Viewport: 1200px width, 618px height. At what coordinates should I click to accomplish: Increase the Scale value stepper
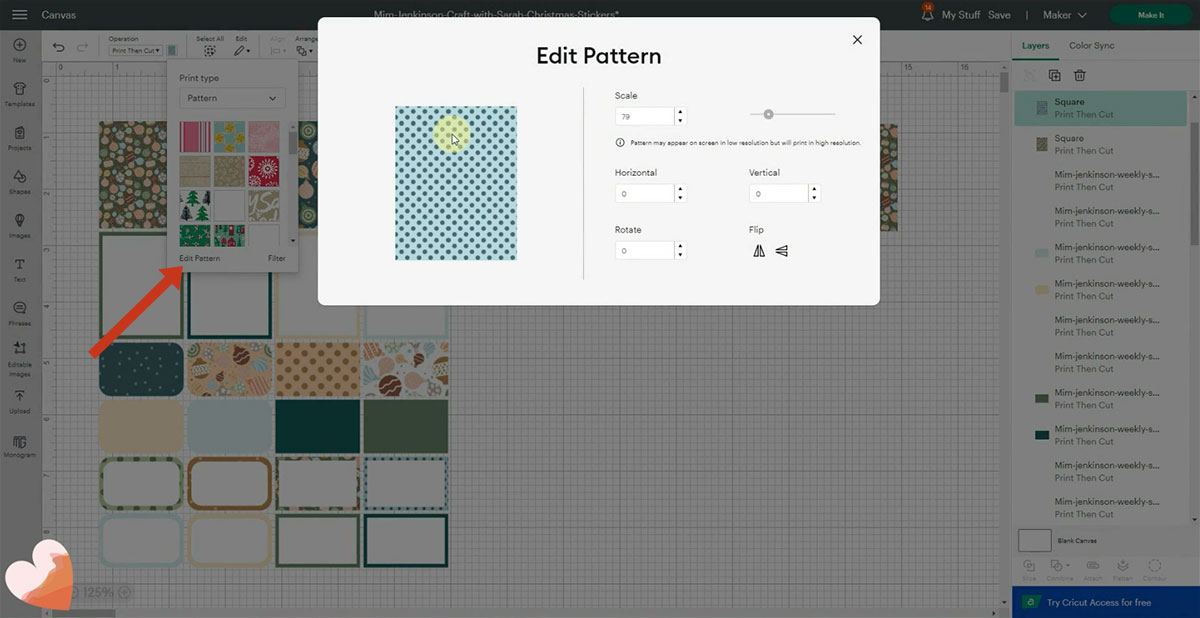pyautogui.click(x=680, y=111)
